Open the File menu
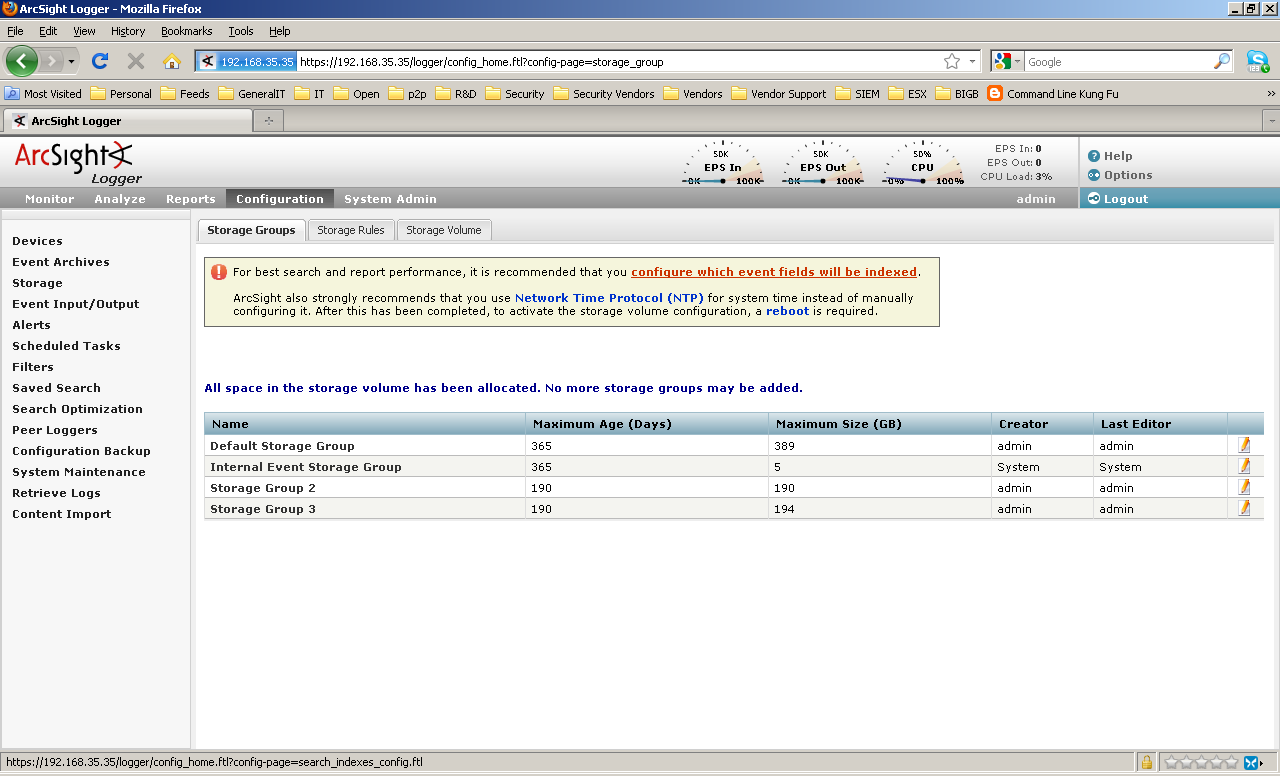Screen dimensions: 1280x776 (15, 31)
